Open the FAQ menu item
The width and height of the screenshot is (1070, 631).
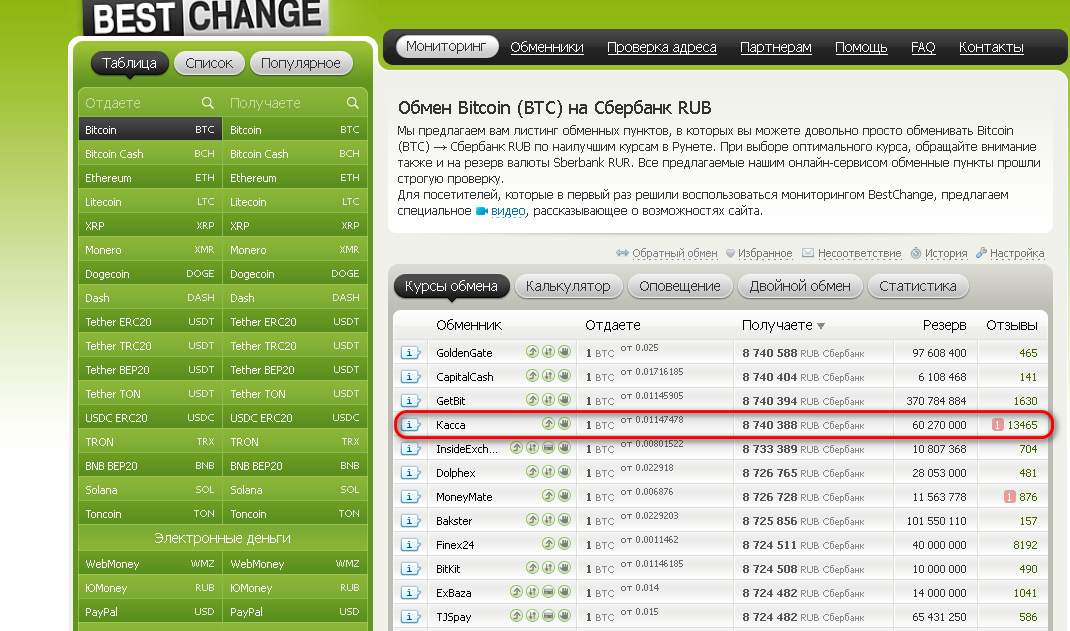click(923, 47)
